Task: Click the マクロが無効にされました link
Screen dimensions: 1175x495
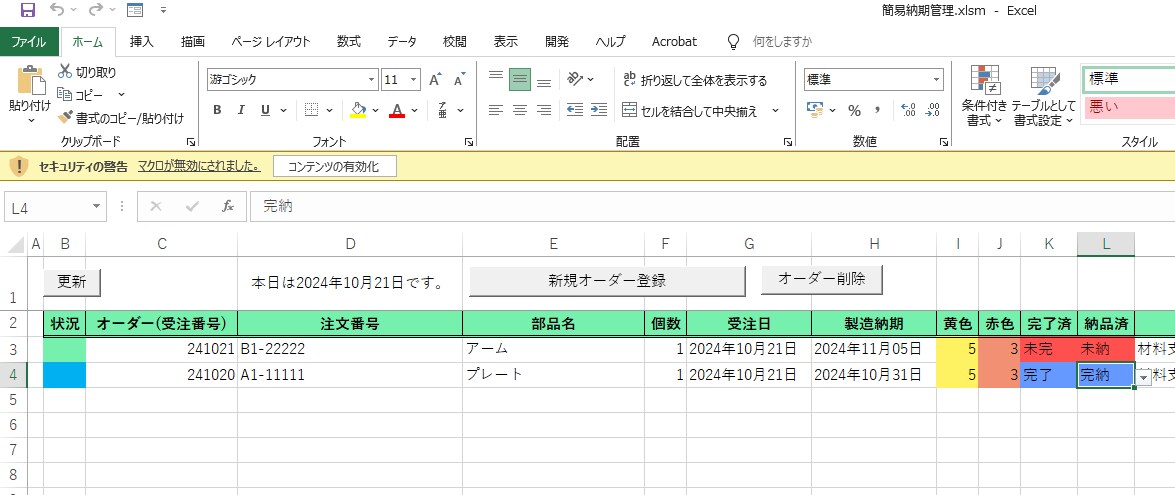Action: tap(199, 166)
